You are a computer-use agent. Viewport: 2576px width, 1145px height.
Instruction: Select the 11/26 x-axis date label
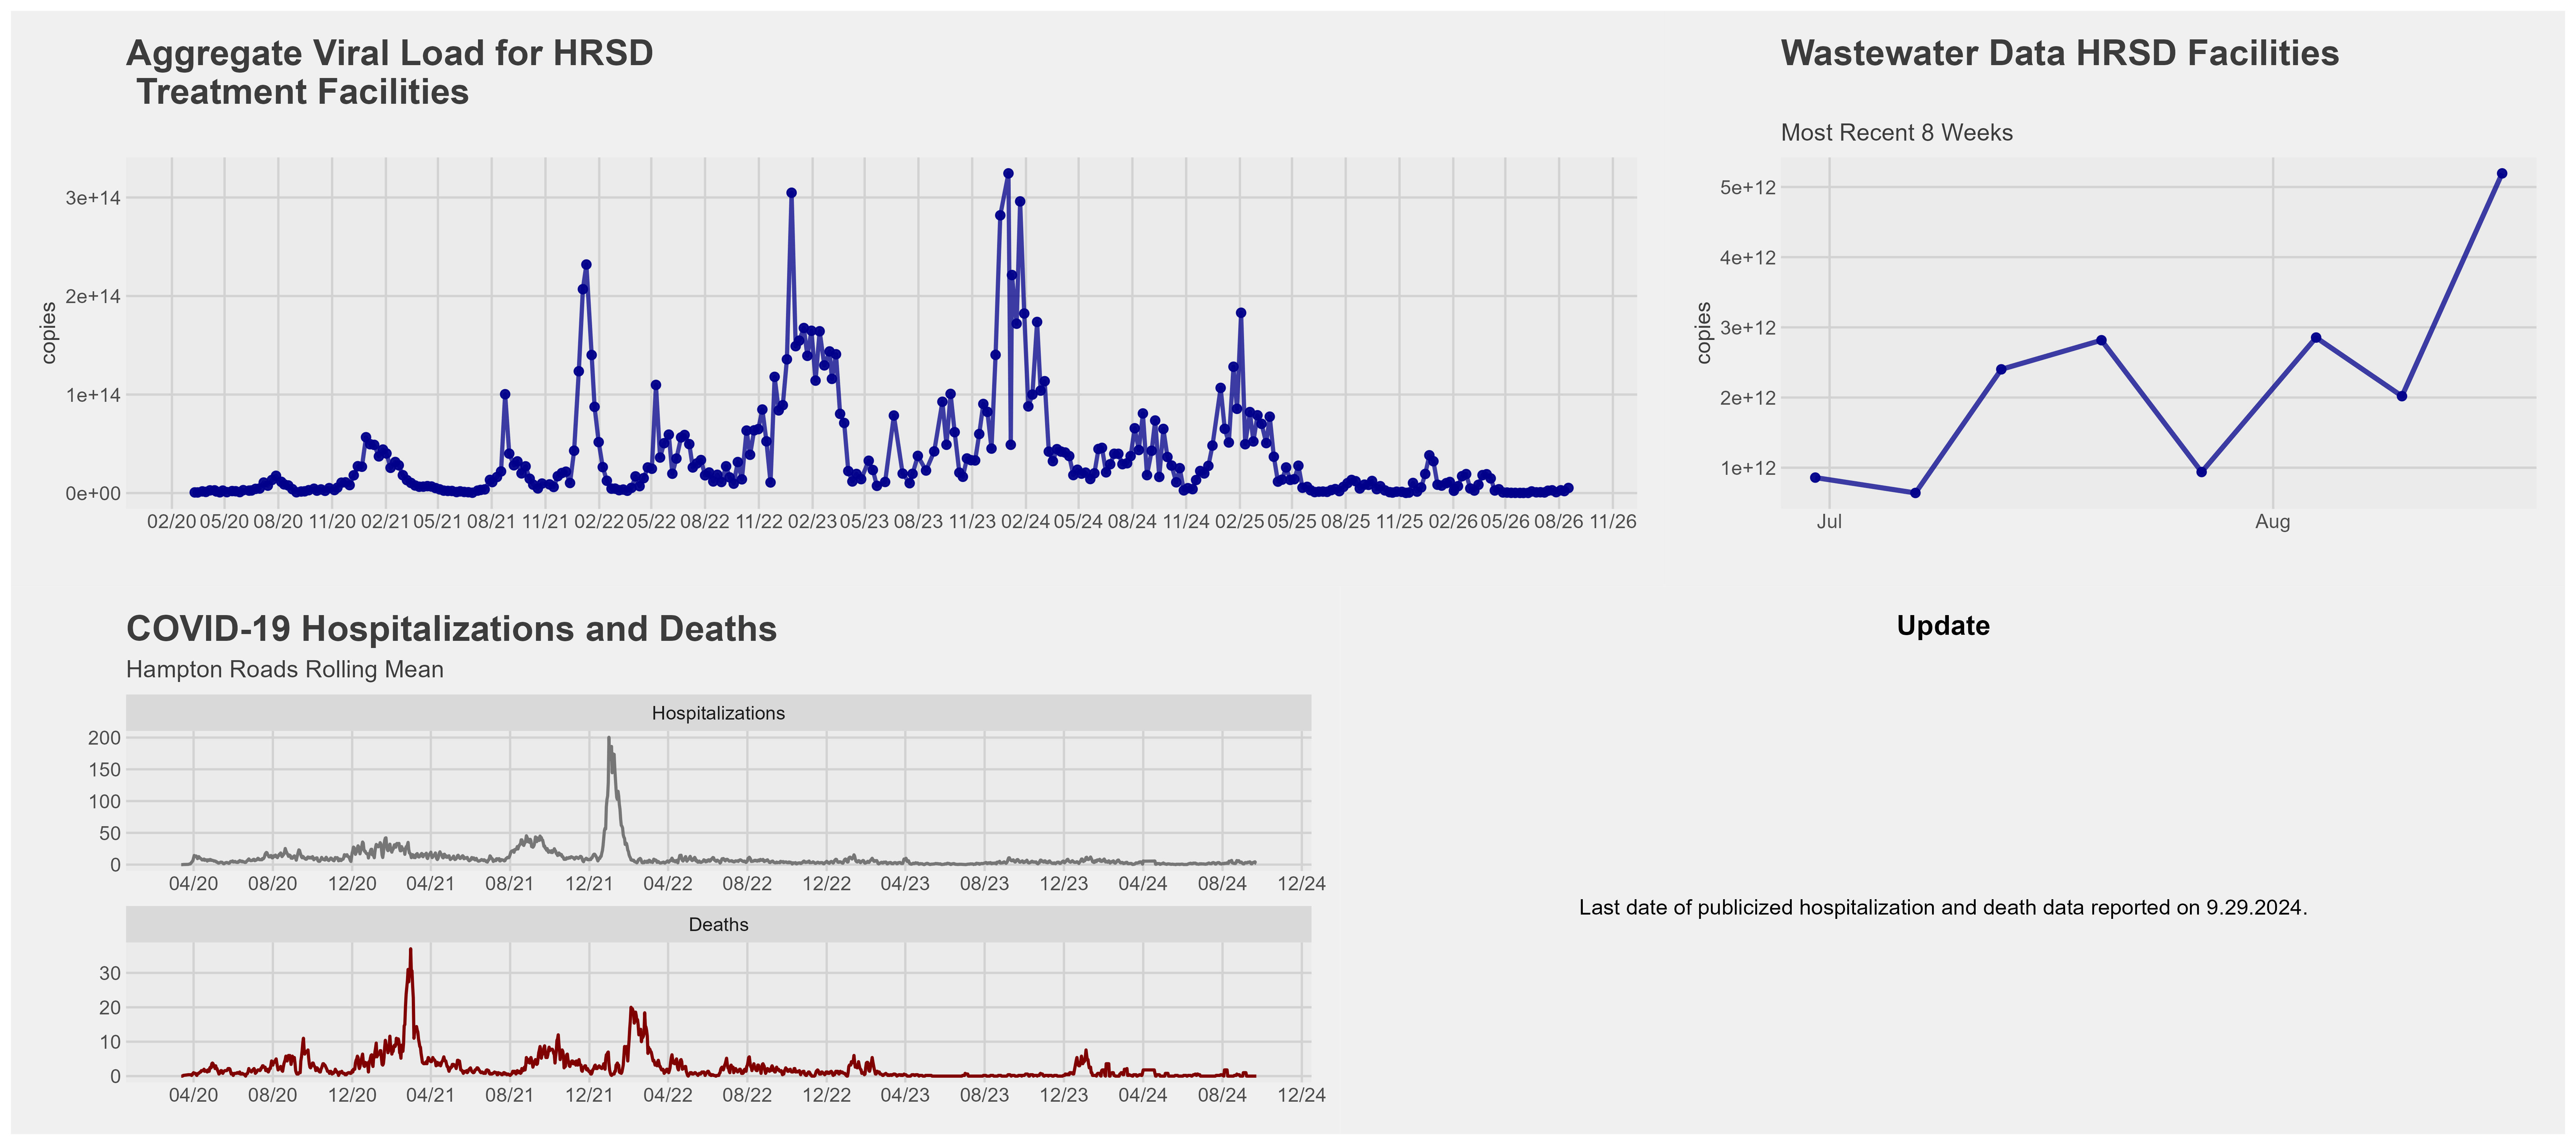[1613, 522]
